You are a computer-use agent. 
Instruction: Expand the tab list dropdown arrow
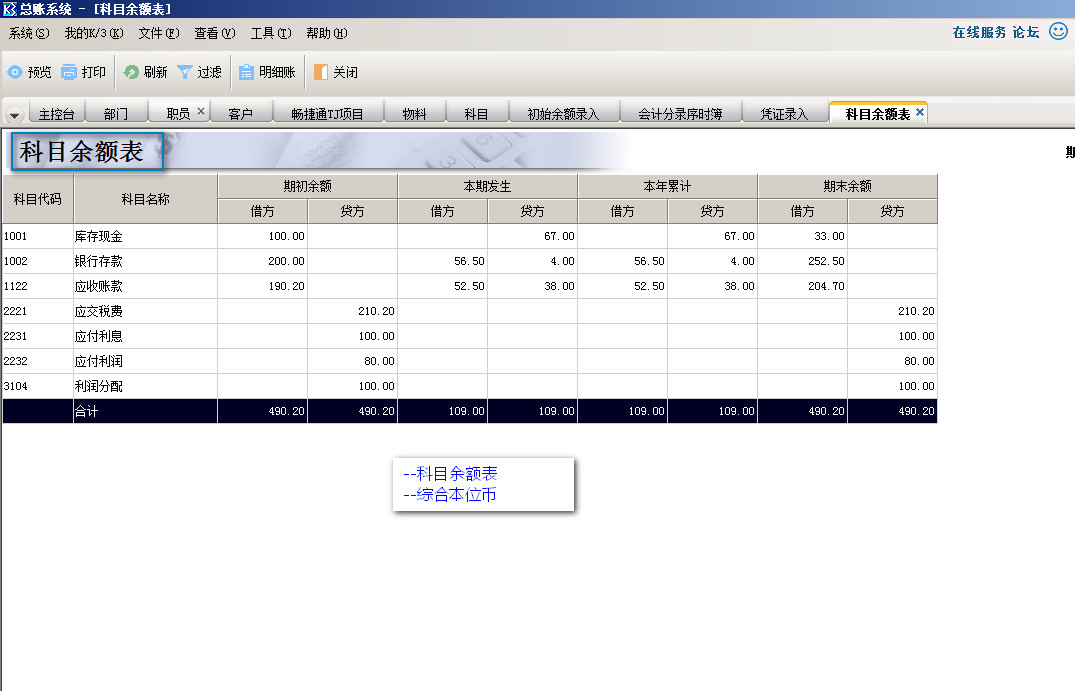click(x=15, y=114)
